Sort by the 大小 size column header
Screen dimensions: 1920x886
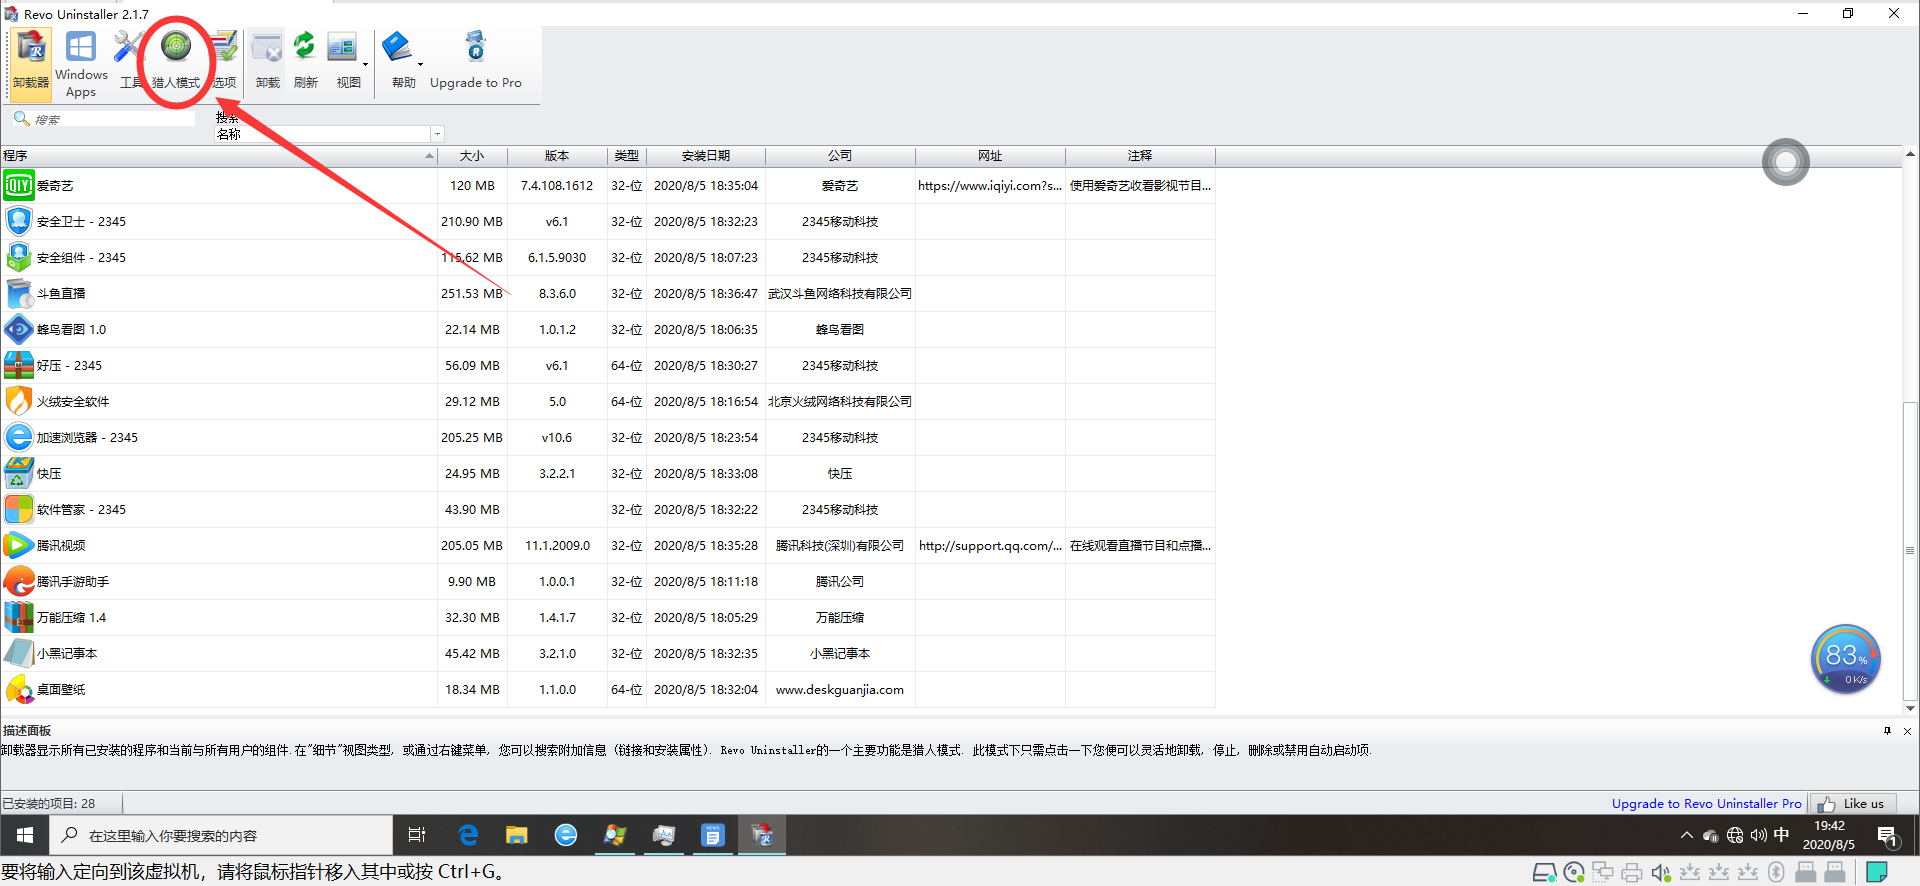point(472,156)
